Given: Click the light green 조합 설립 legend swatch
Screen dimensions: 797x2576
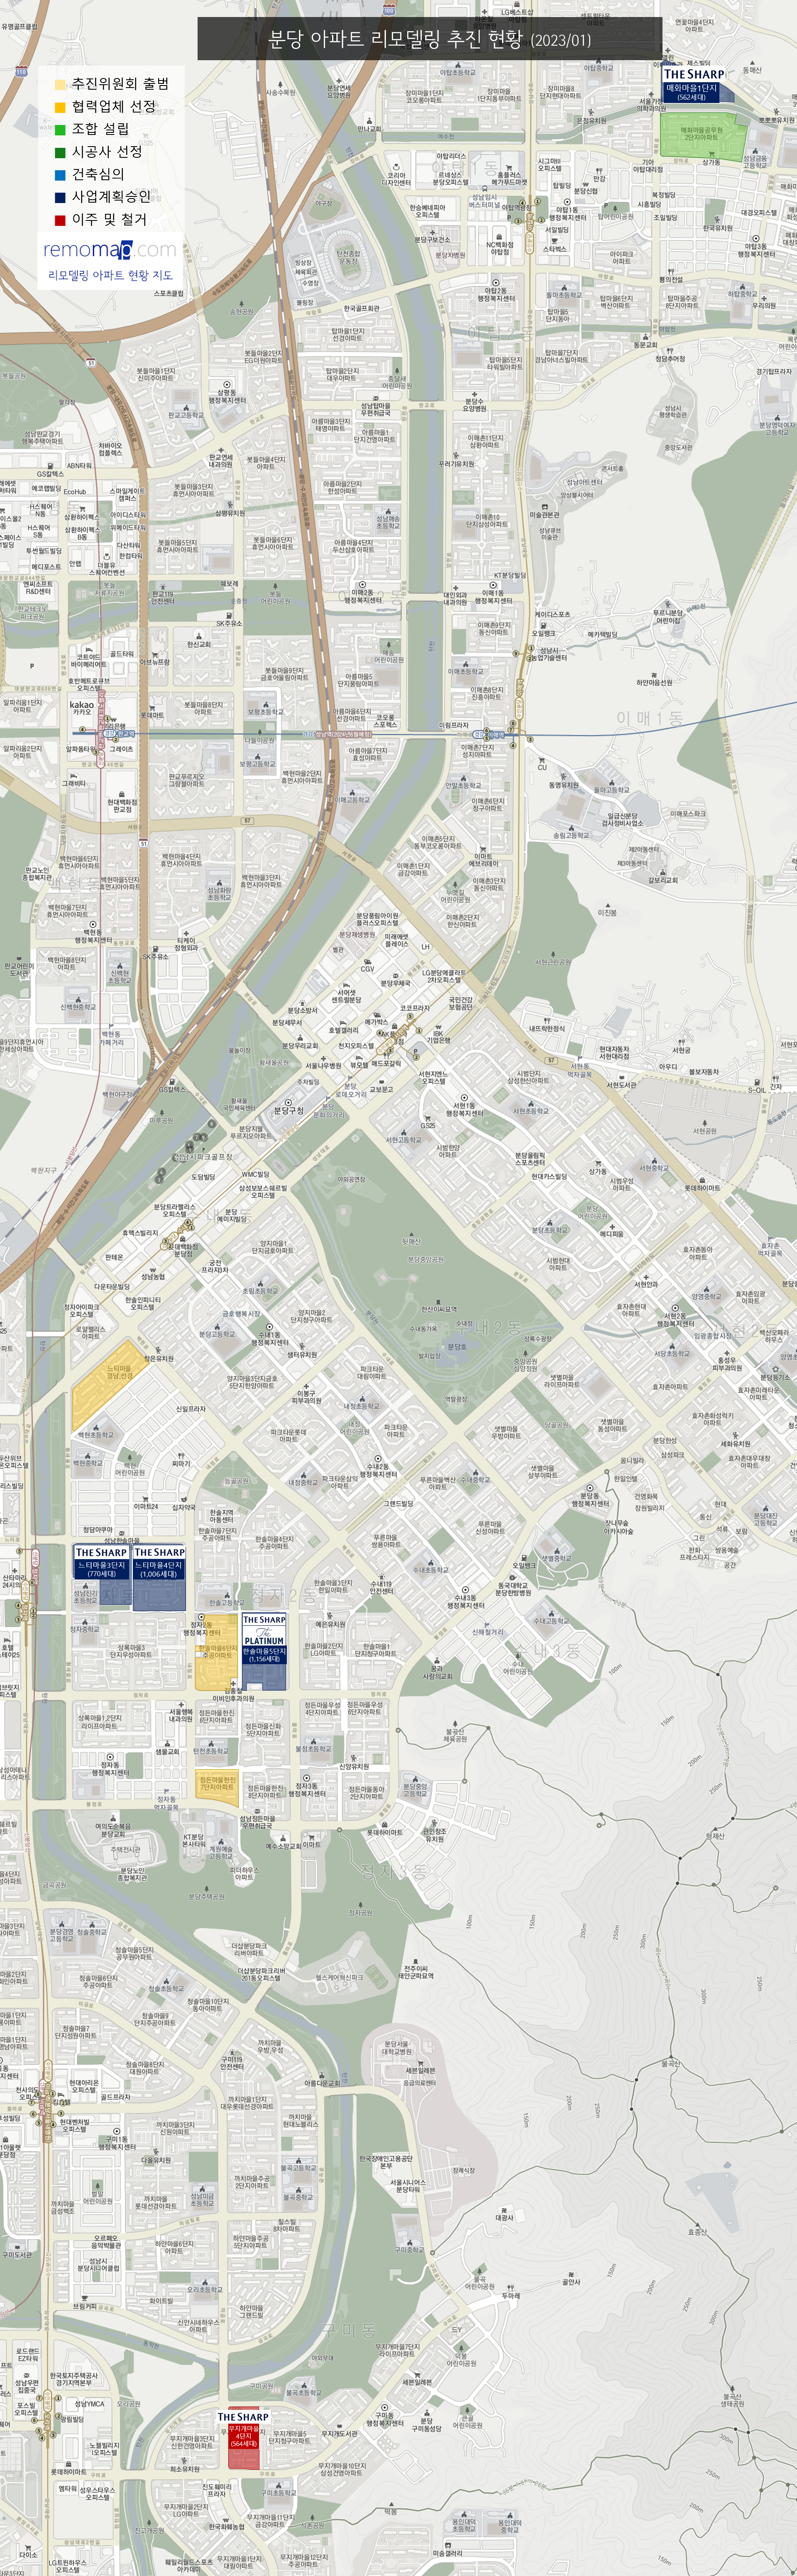Looking at the screenshot, I should click(60, 129).
